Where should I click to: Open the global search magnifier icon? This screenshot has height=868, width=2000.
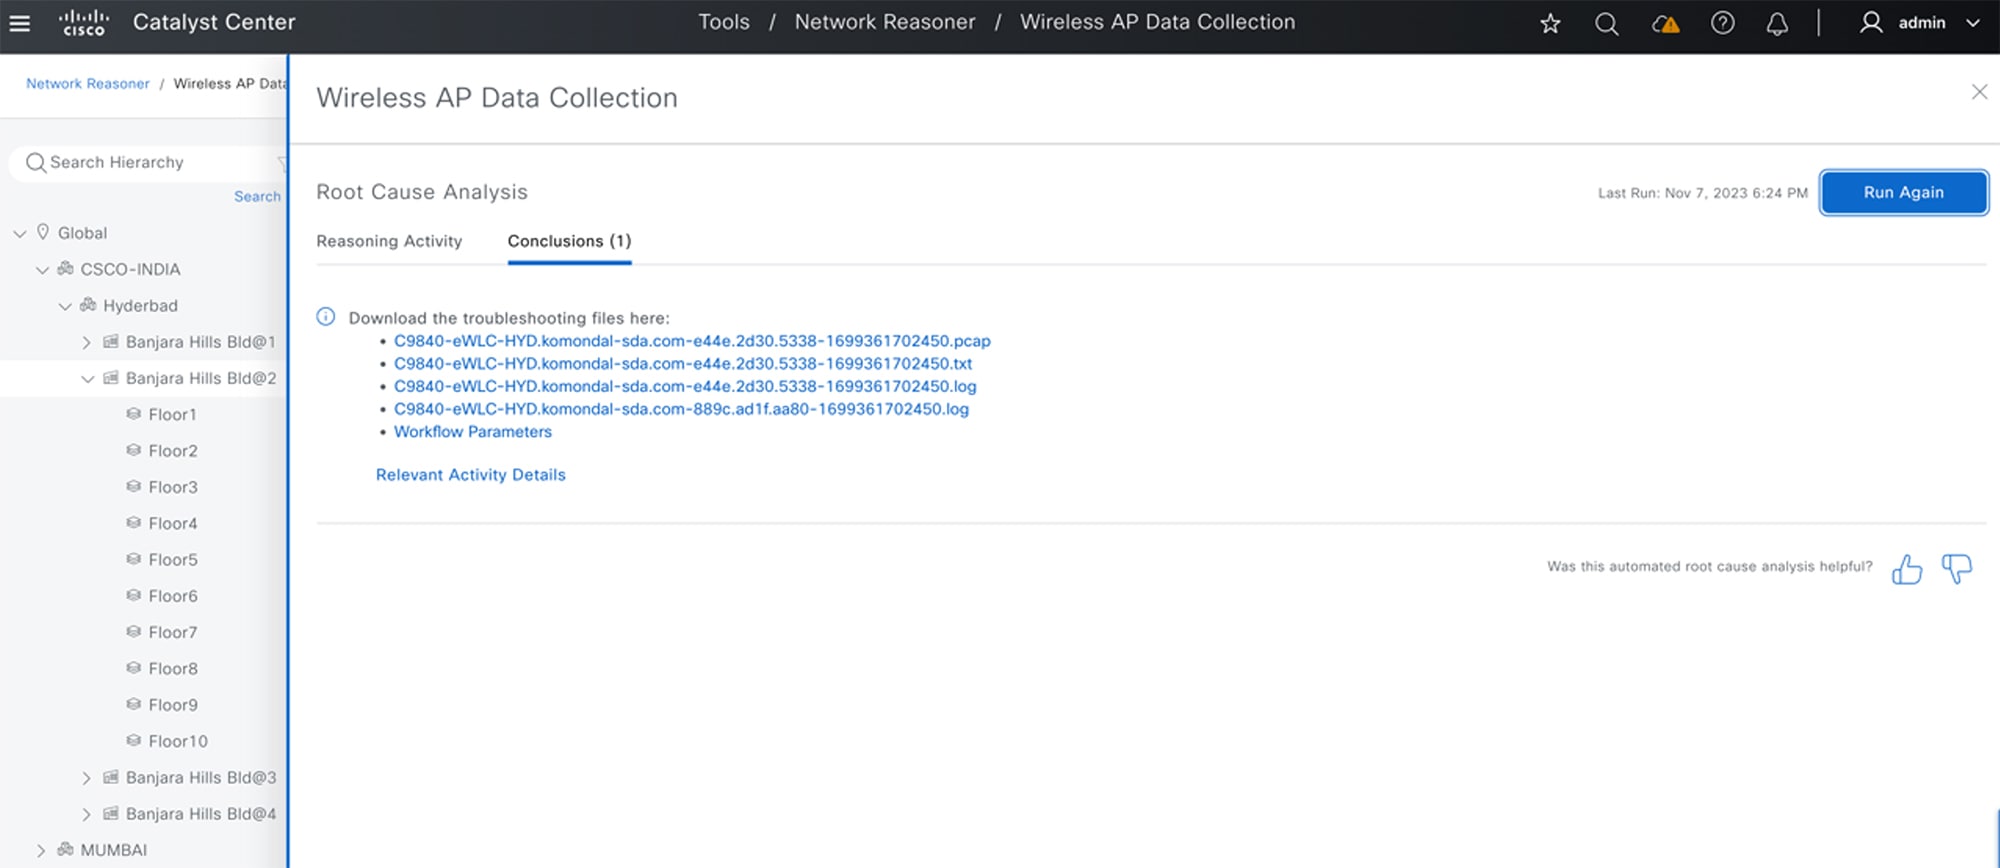pyautogui.click(x=1606, y=23)
